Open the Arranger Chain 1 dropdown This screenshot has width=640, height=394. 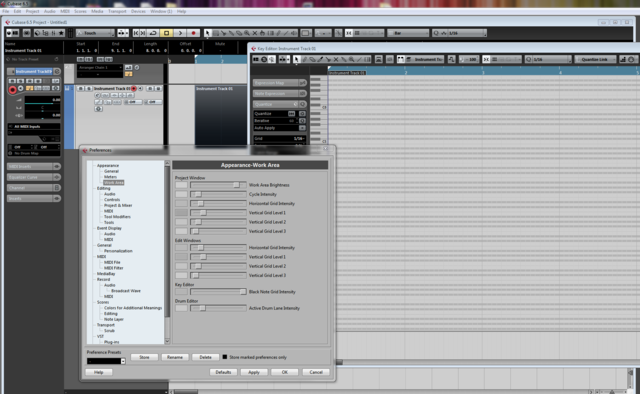click(100, 67)
